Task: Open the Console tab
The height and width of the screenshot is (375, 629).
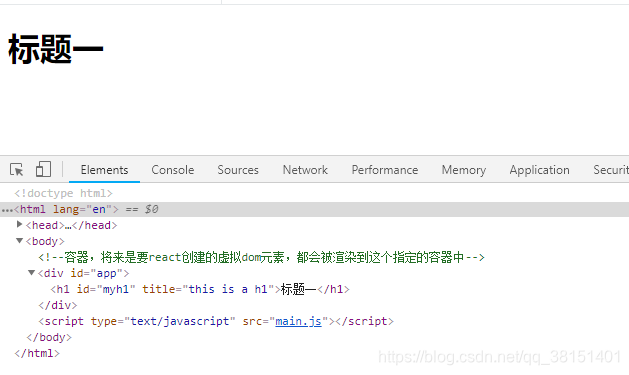Action: pyautogui.click(x=172, y=170)
